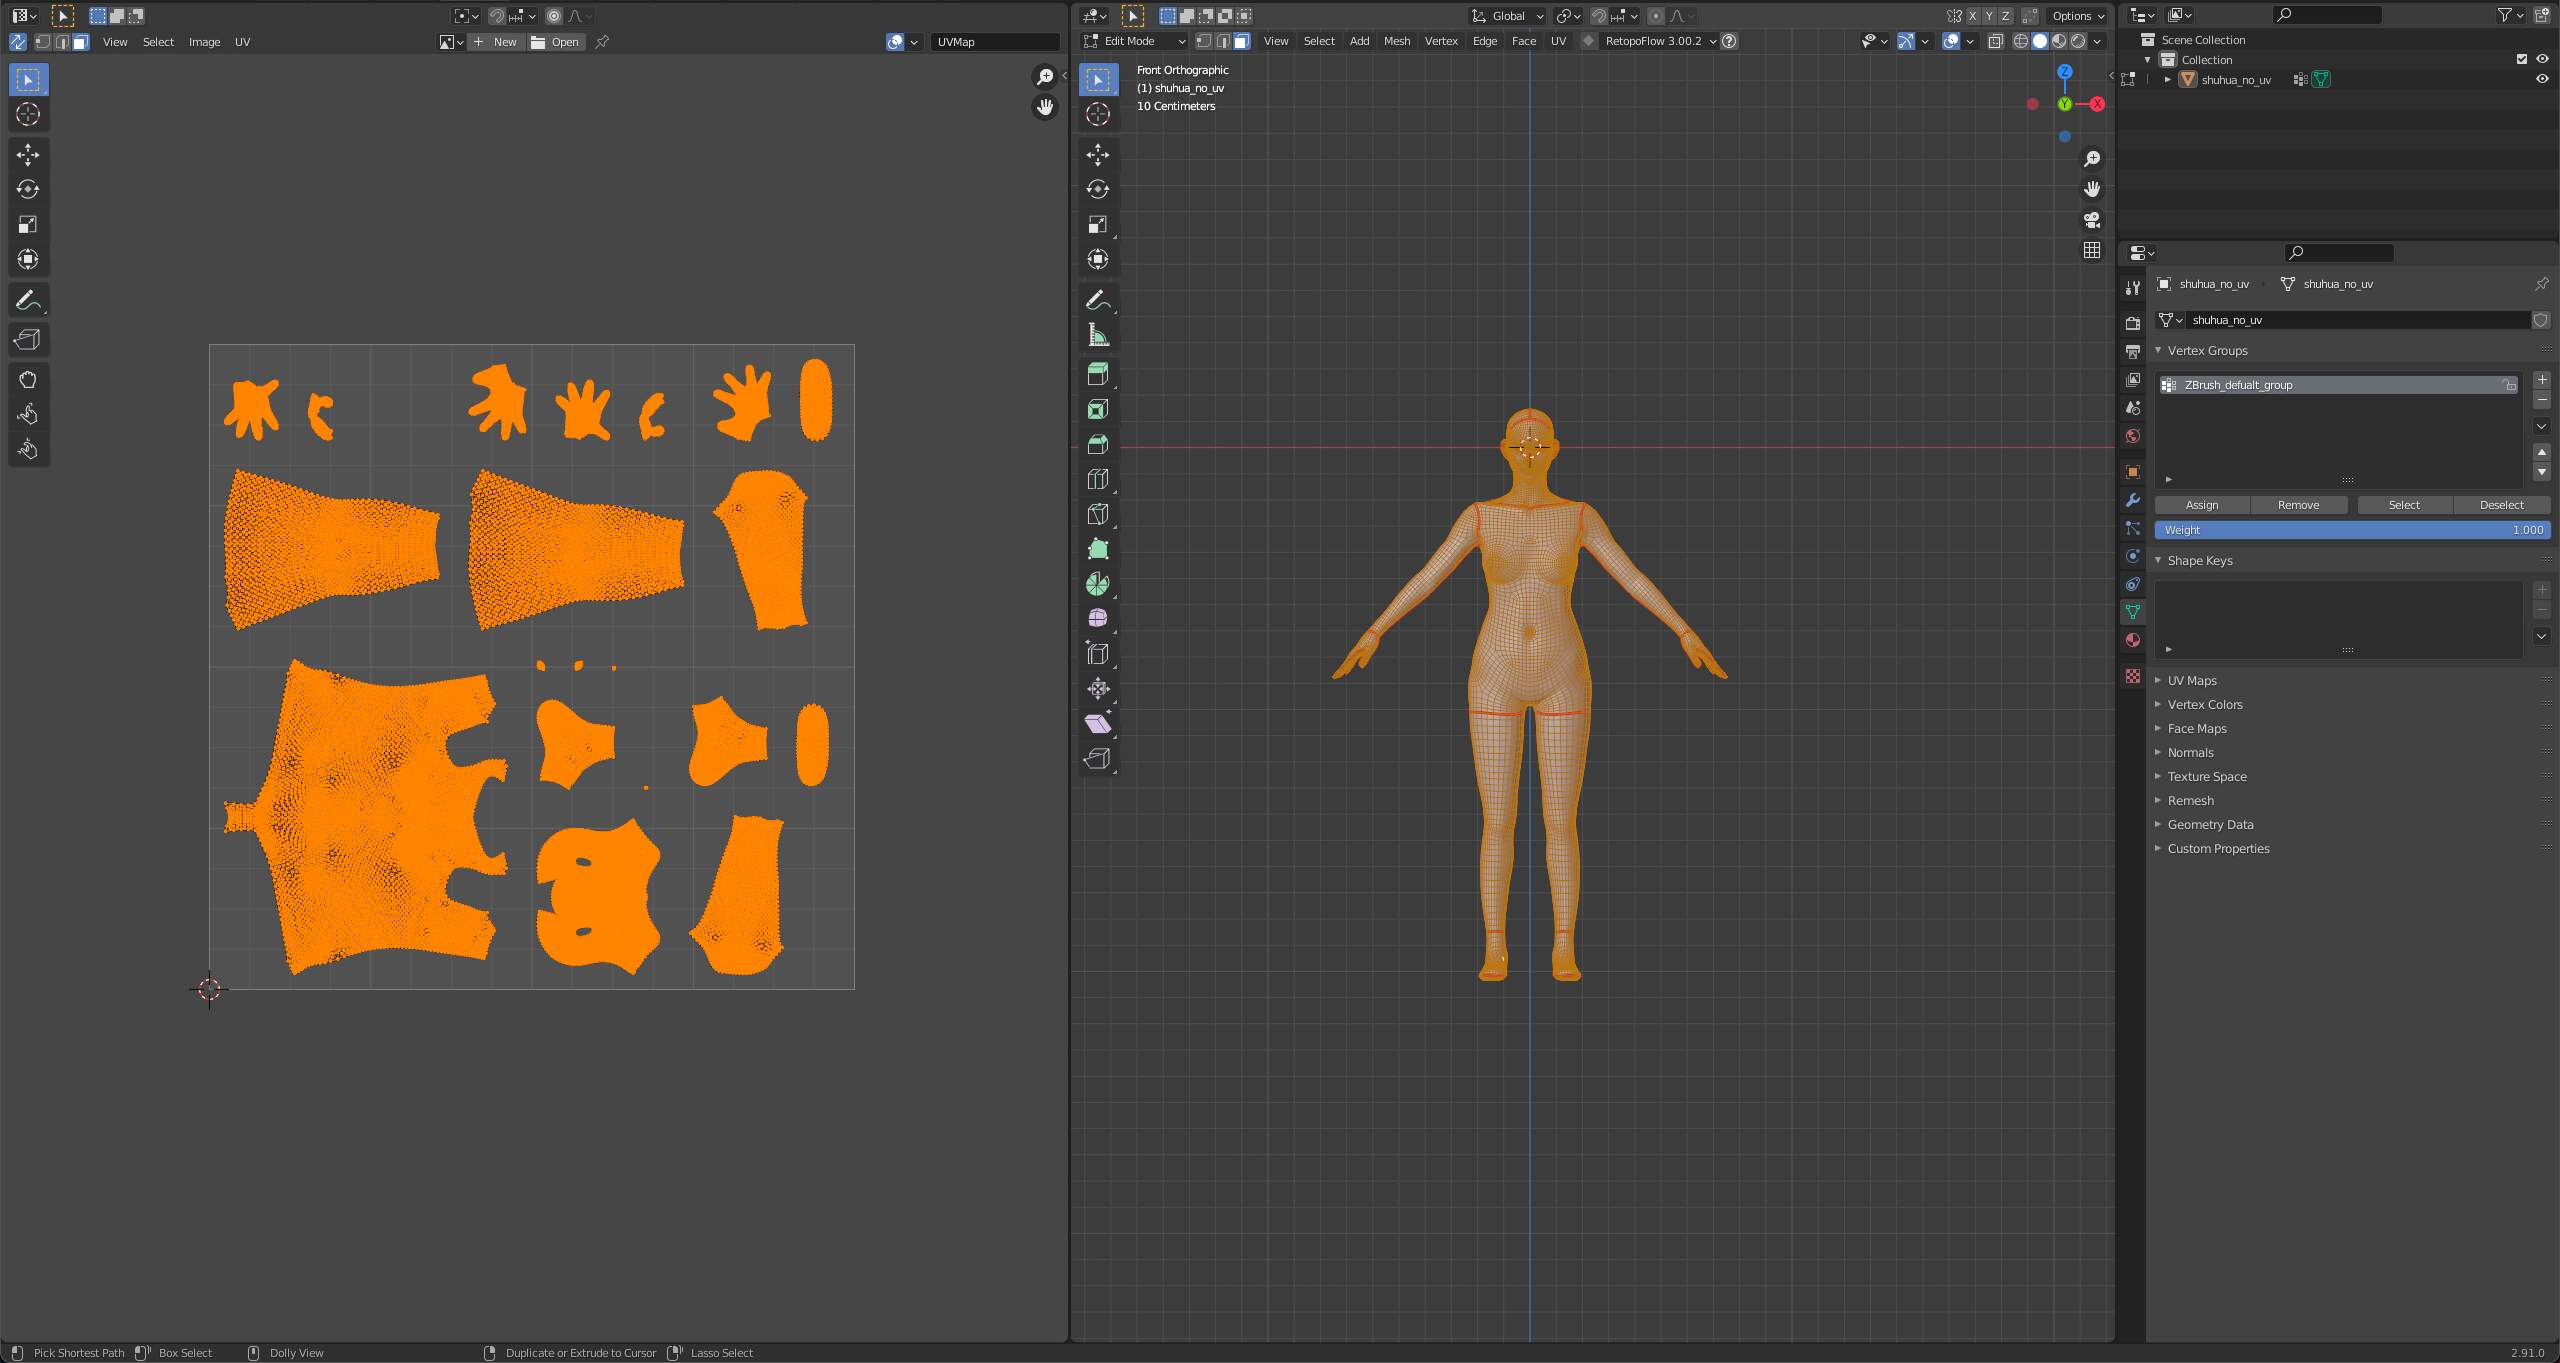
Task: Open the Vertex menu
Action: [1441, 41]
